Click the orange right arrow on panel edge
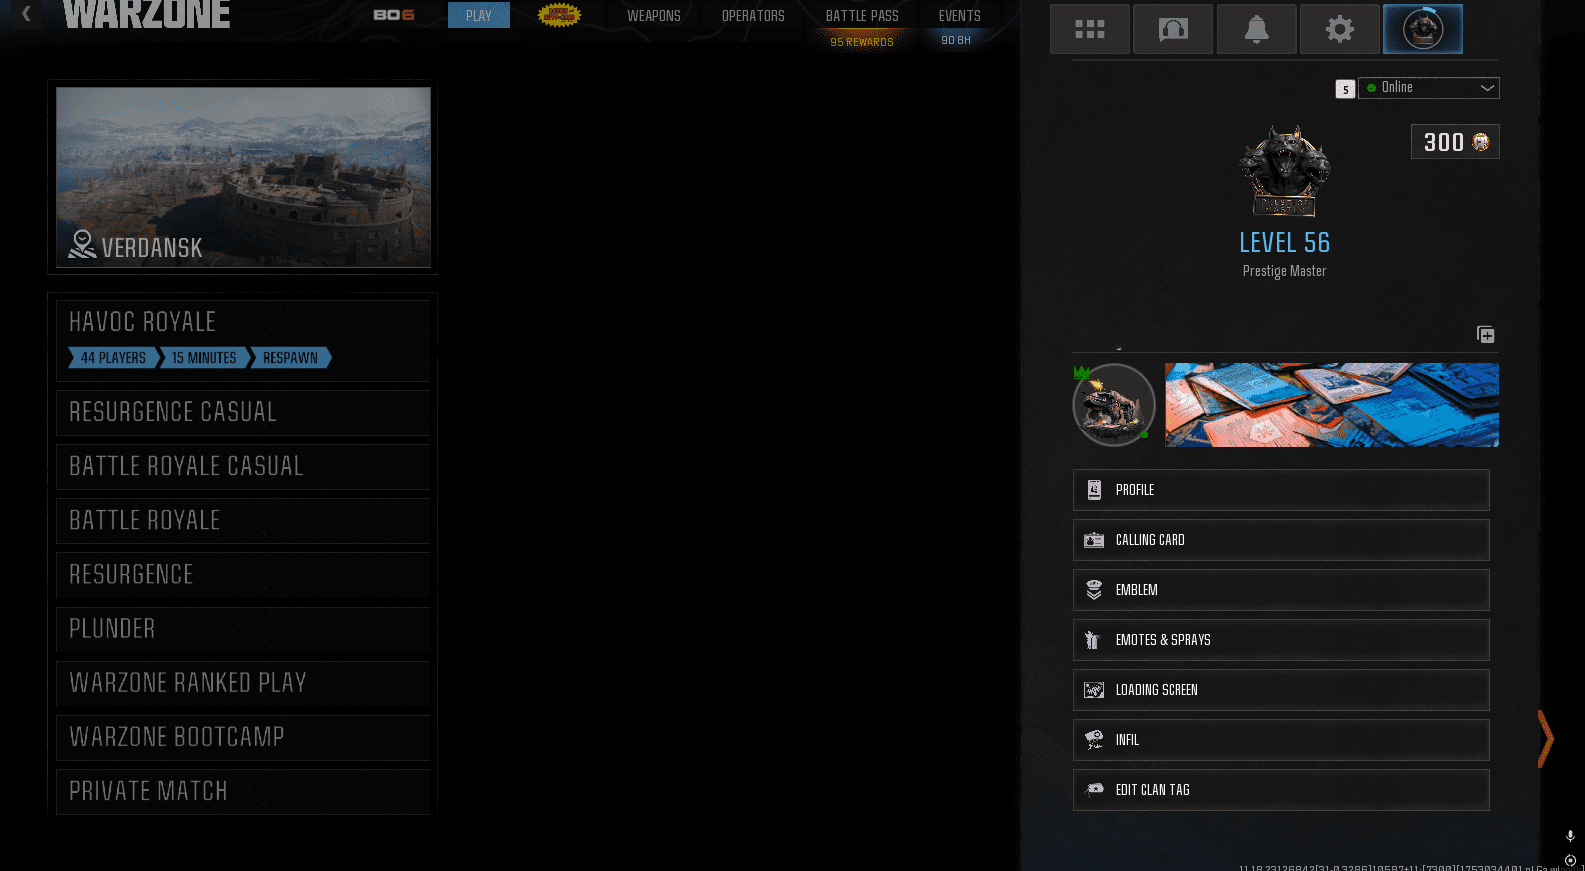This screenshot has width=1585, height=871. (1546, 739)
